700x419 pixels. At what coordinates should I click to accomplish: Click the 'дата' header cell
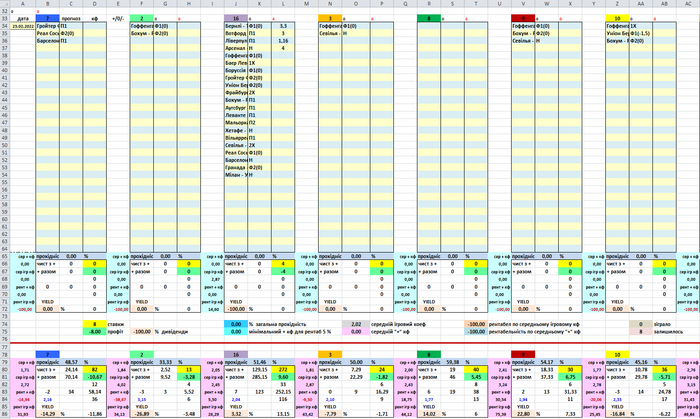point(23,19)
